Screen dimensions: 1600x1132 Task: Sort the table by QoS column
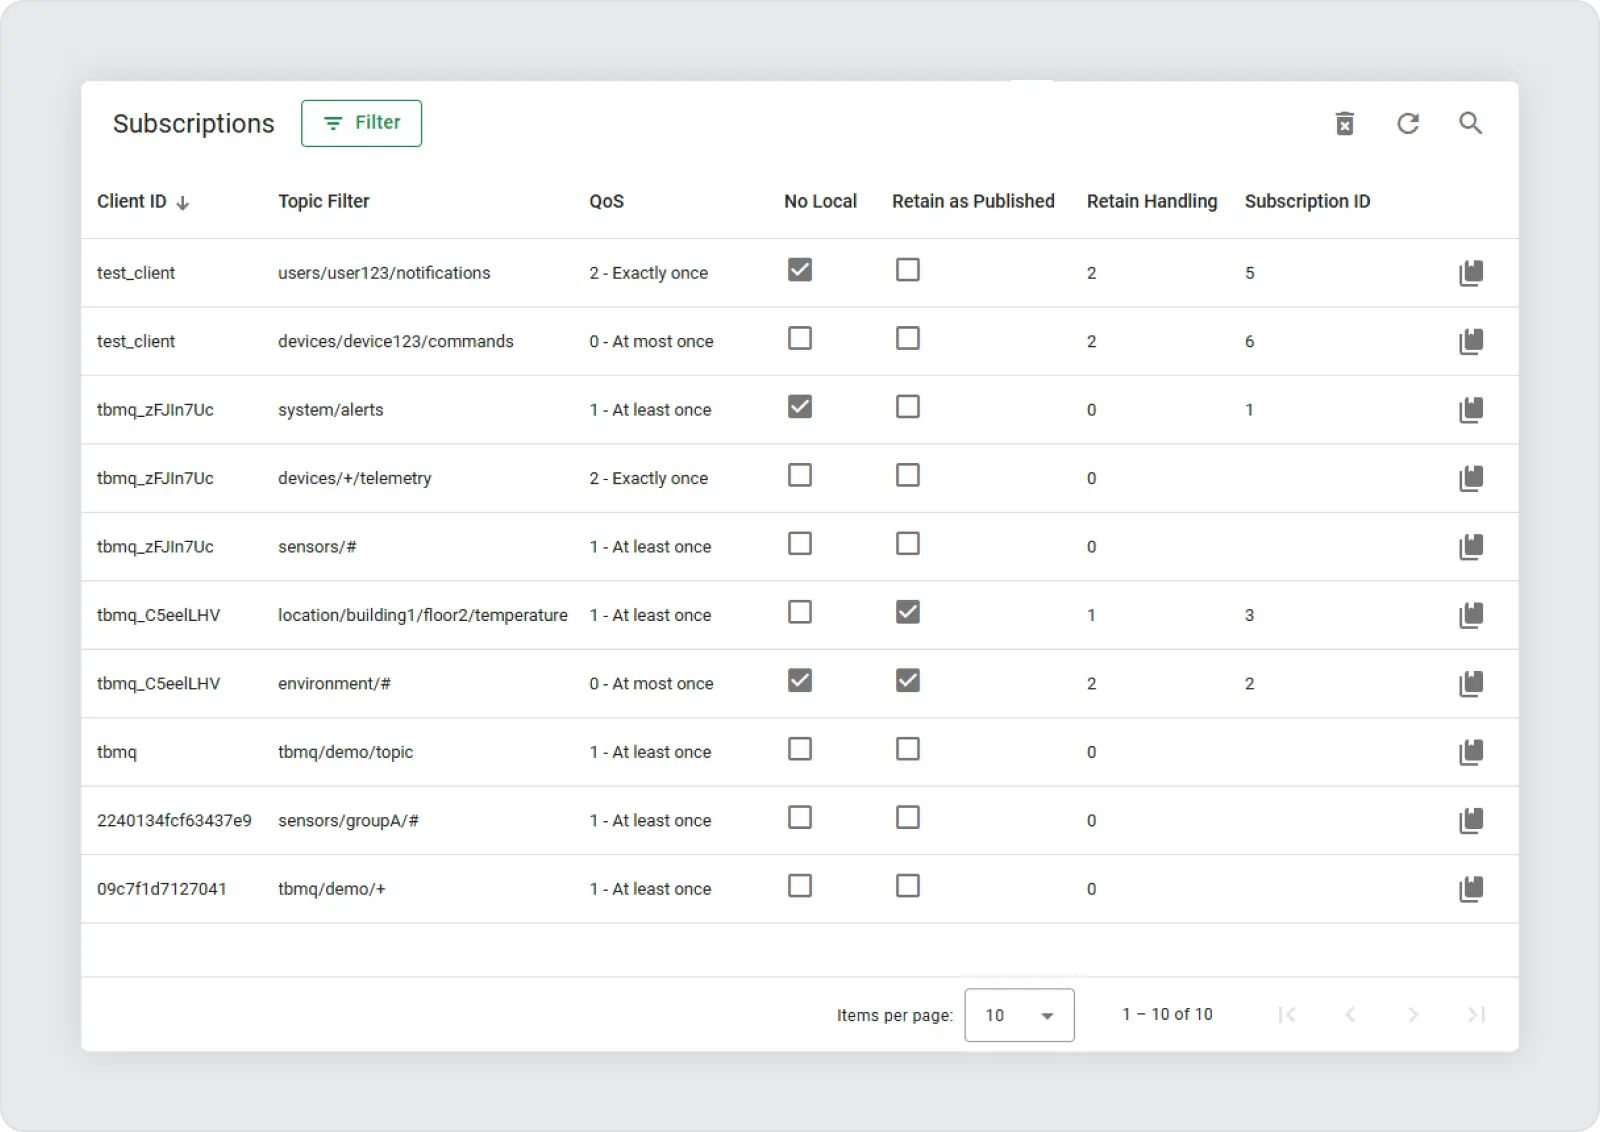[x=606, y=201]
